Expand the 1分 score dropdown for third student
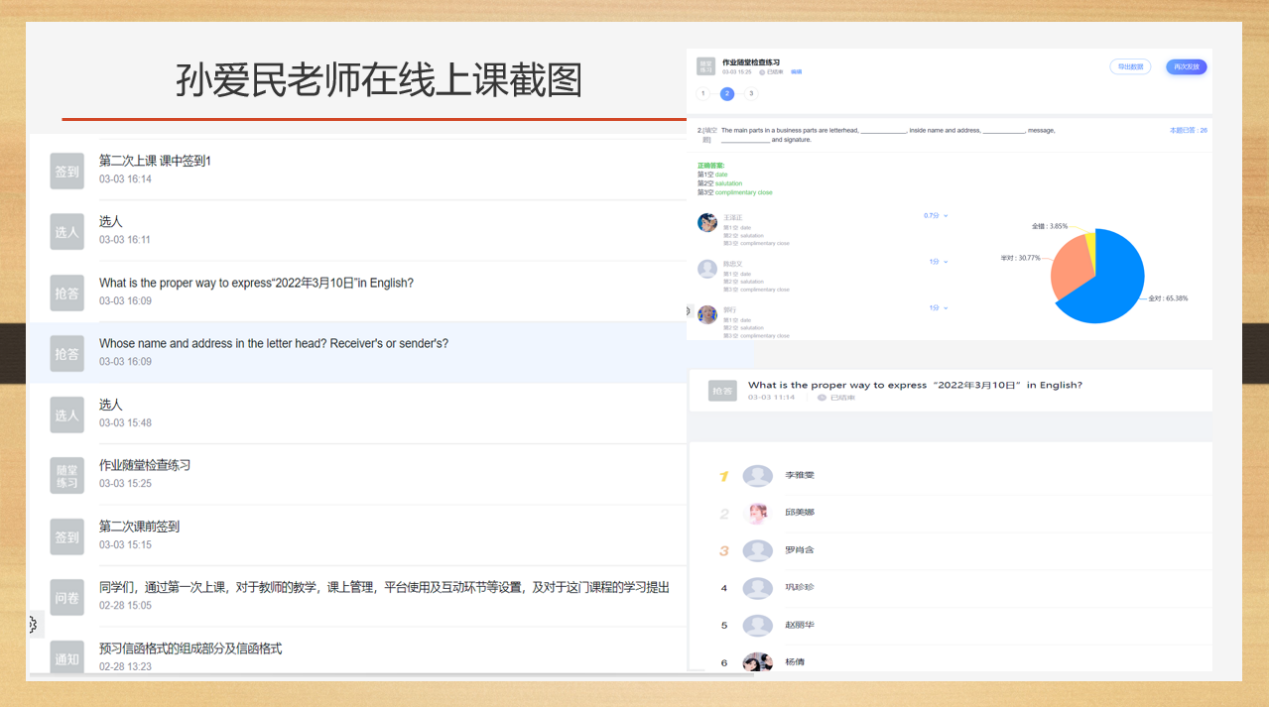The width and height of the screenshot is (1269, 707). tap(938, 308)
